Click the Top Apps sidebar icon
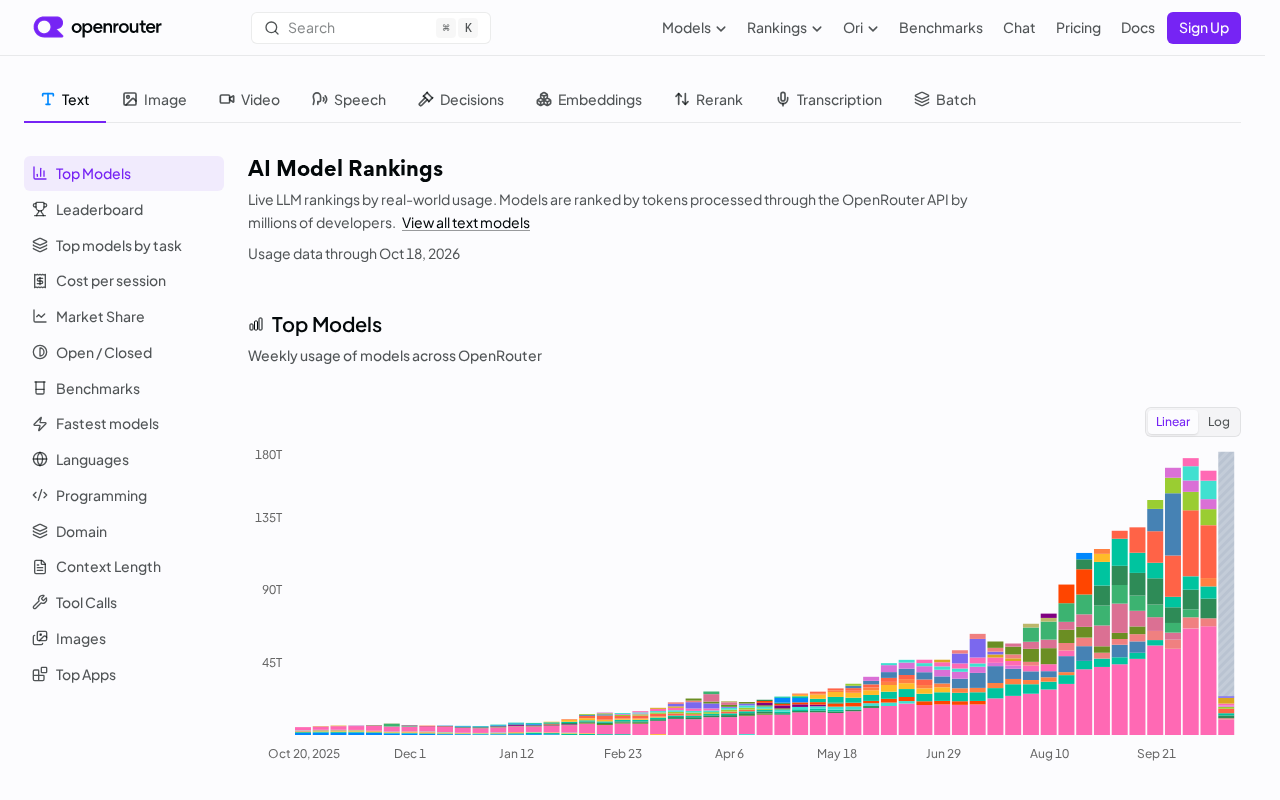Image resolution: width=1280 pixels, height=800 pixels. click(40, 674)
